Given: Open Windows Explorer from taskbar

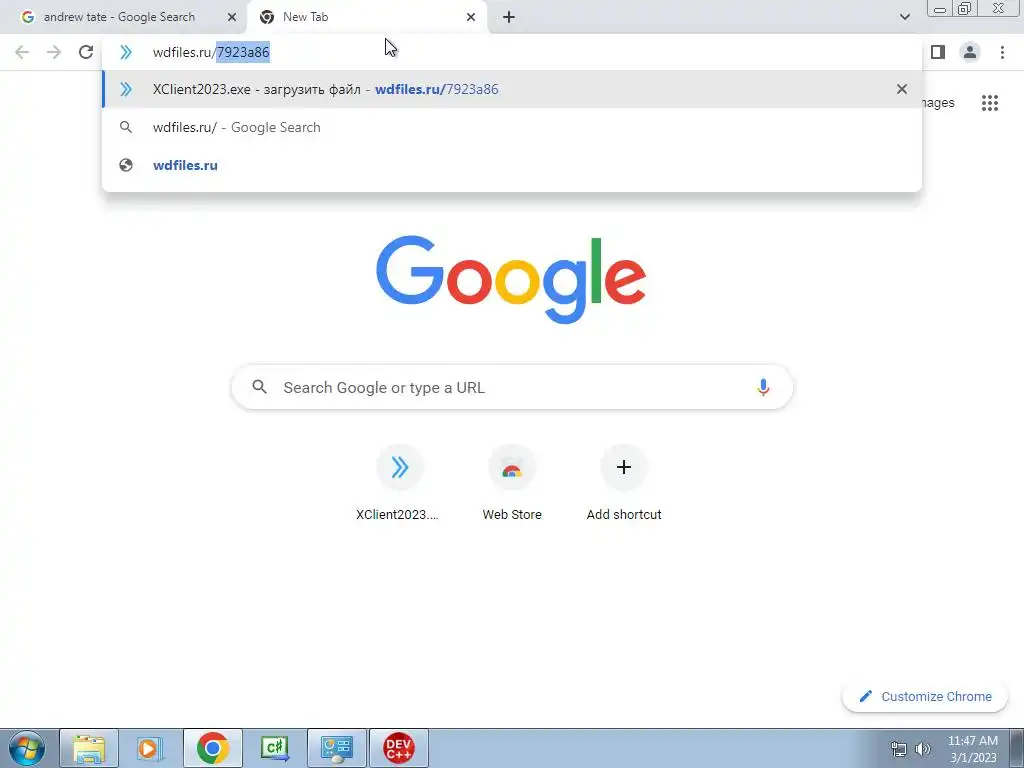Looking at the screenshot, I should click(89, 748).
